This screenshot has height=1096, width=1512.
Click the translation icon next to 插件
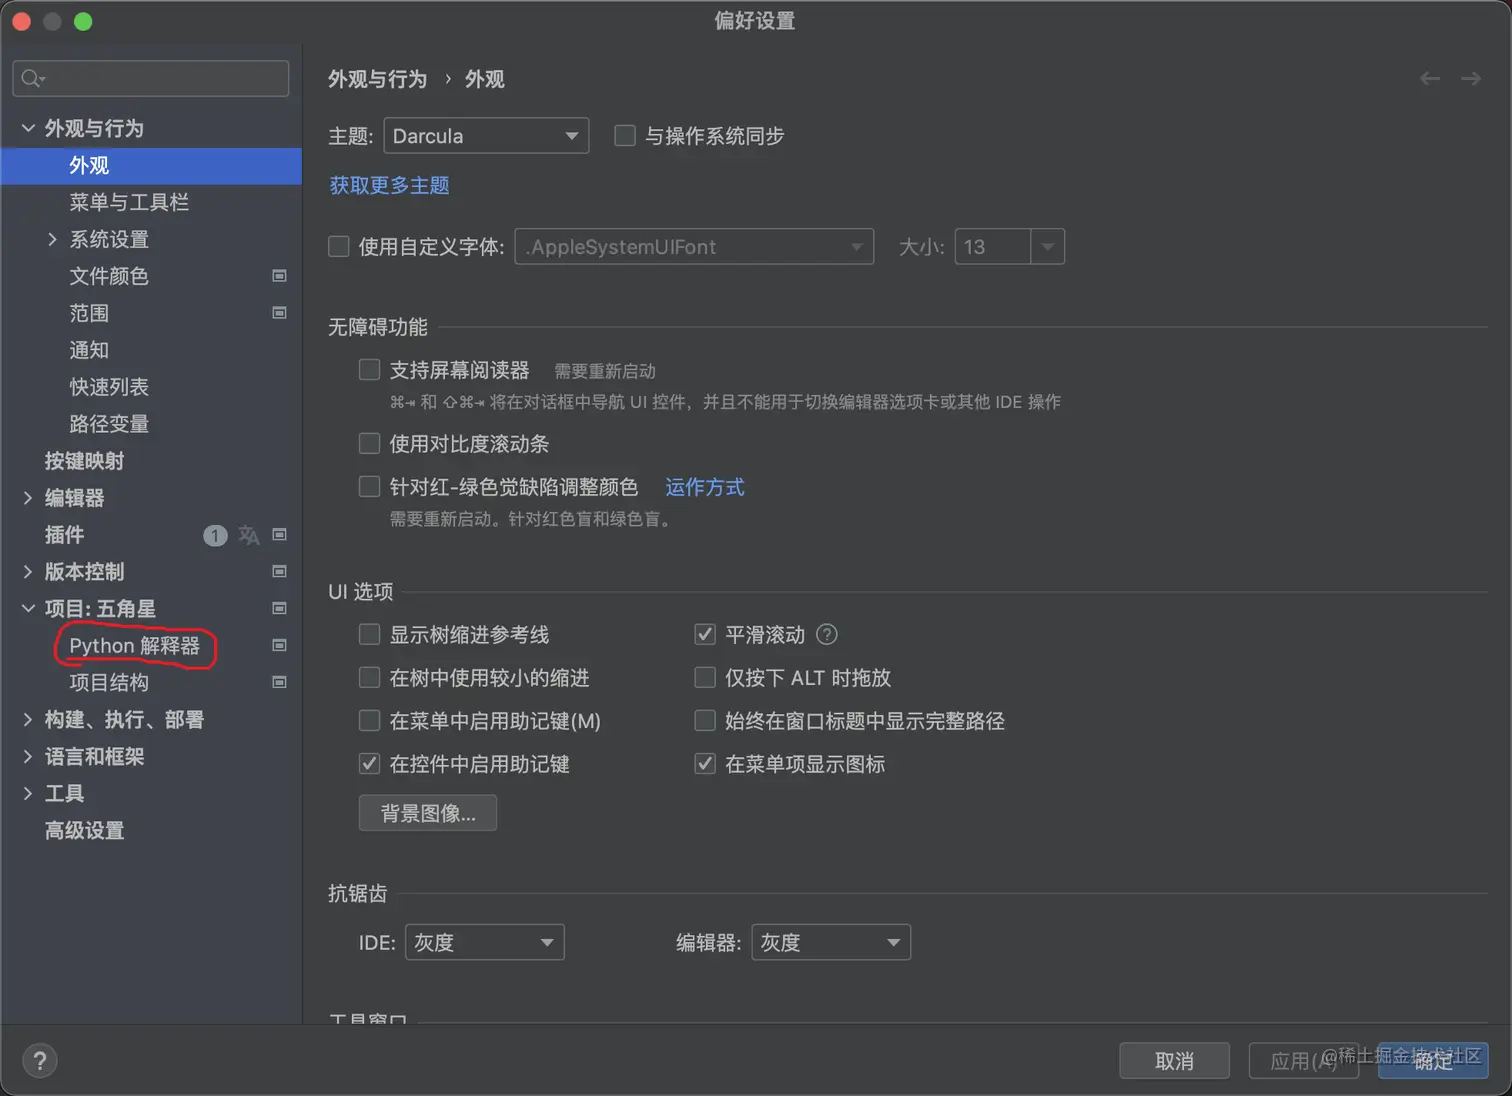coord(248,535)
